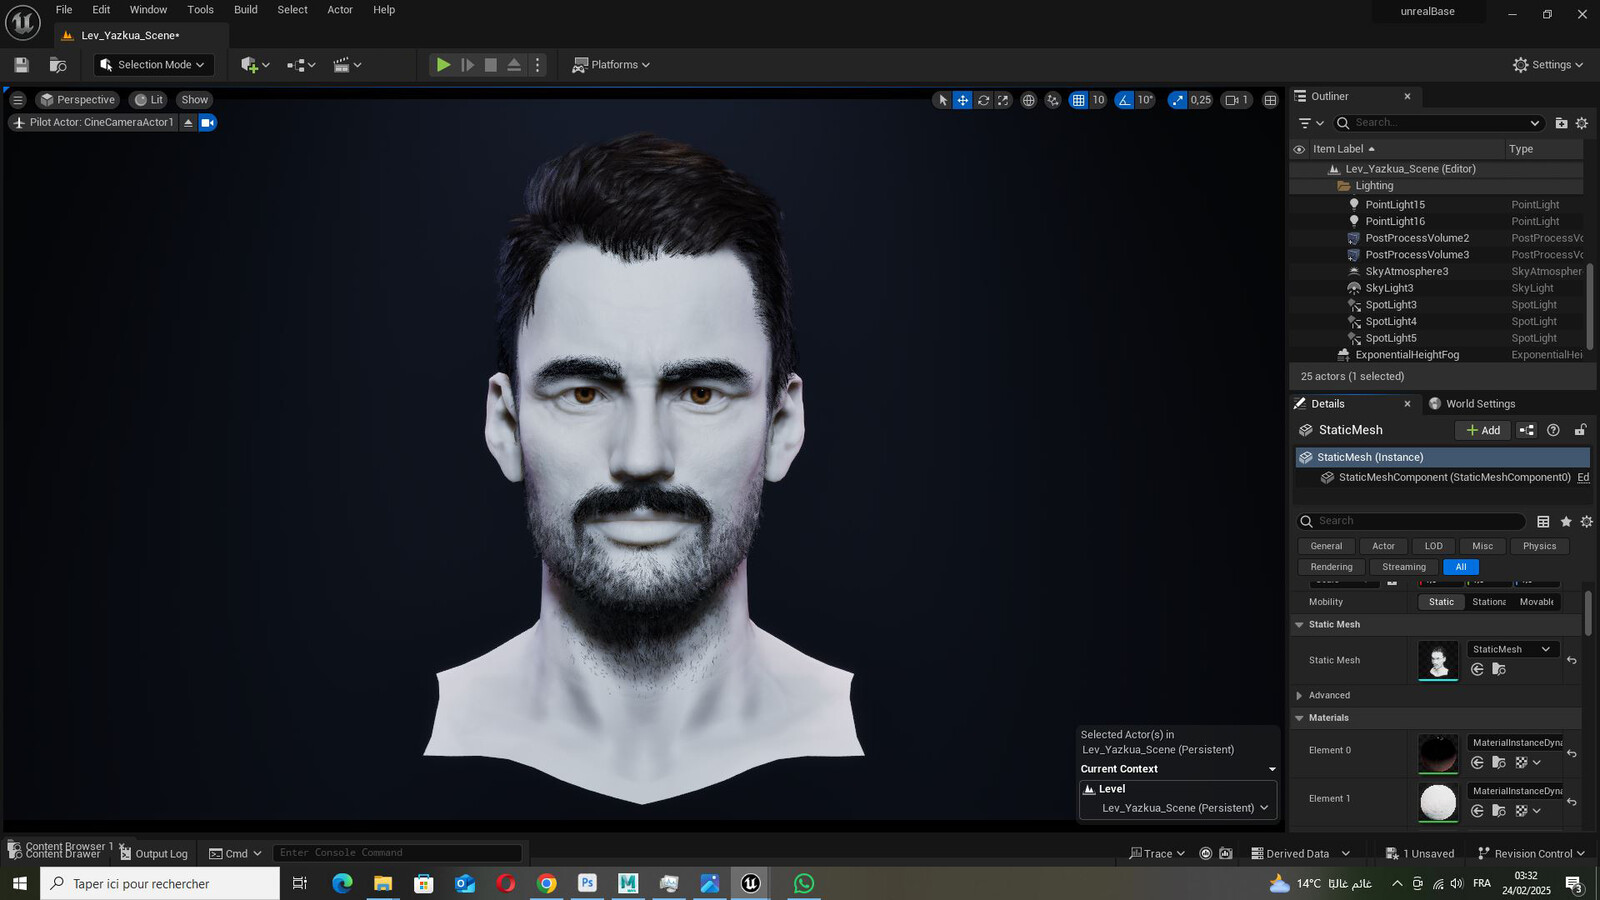
Task: Toggle grid snapping icon
Action: pyautogui.click(x=1078, y=100)
